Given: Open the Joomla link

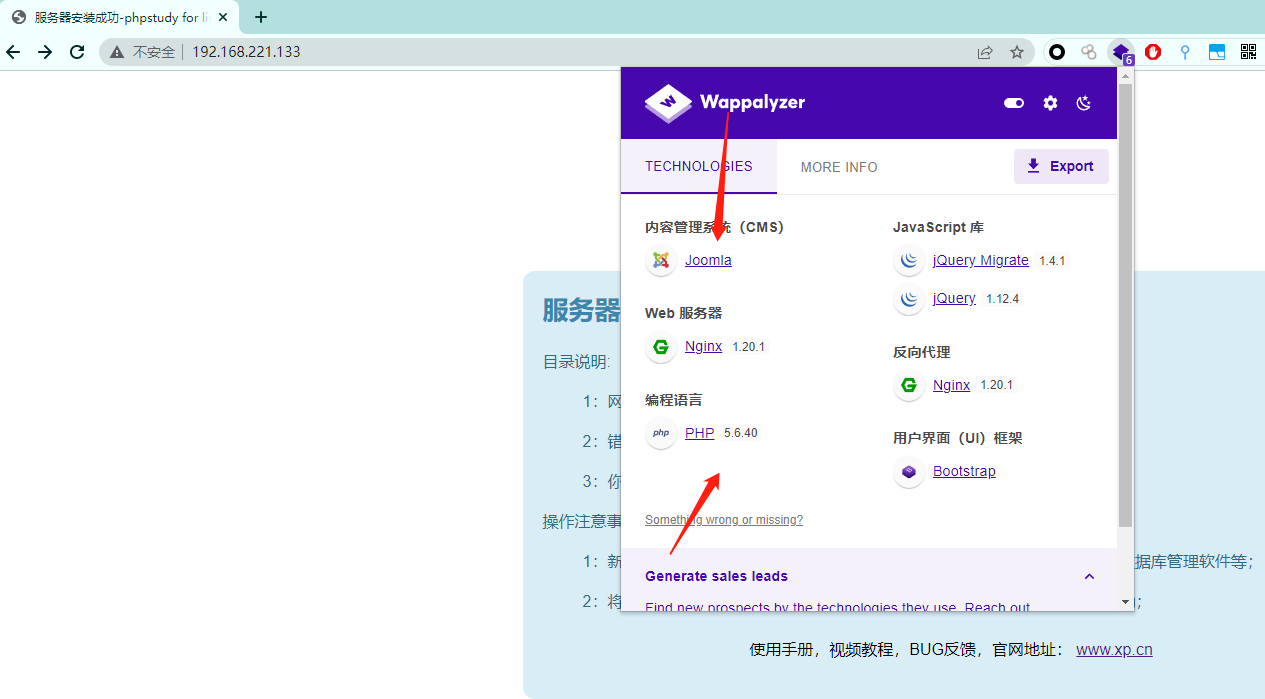Looking at the screenshot, I should point(708,260).
